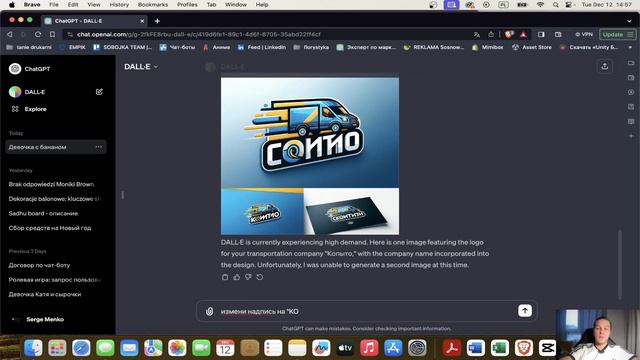Open Control Center in menu bar

[x=569, y=5]
